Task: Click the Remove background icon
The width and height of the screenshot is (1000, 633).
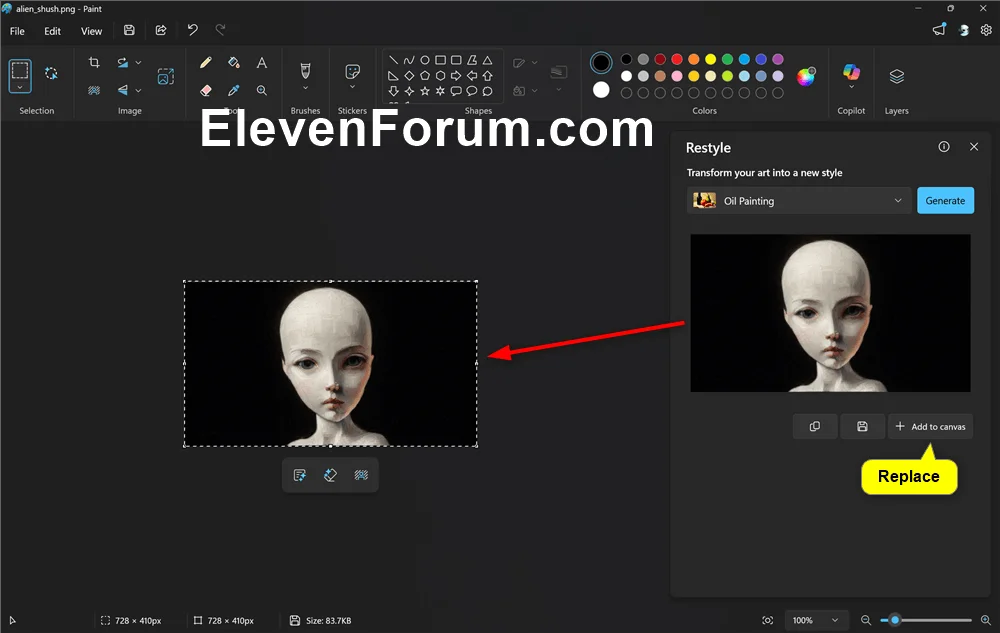Action: tap(94, 91)
